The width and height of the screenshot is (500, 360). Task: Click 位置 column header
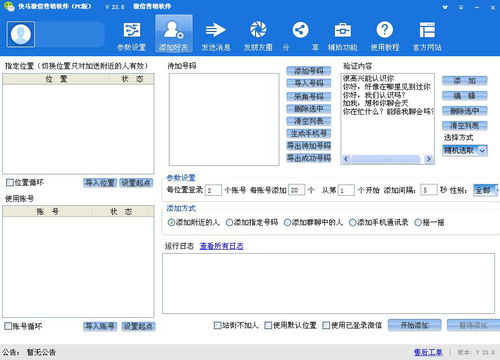click(56, 79)
